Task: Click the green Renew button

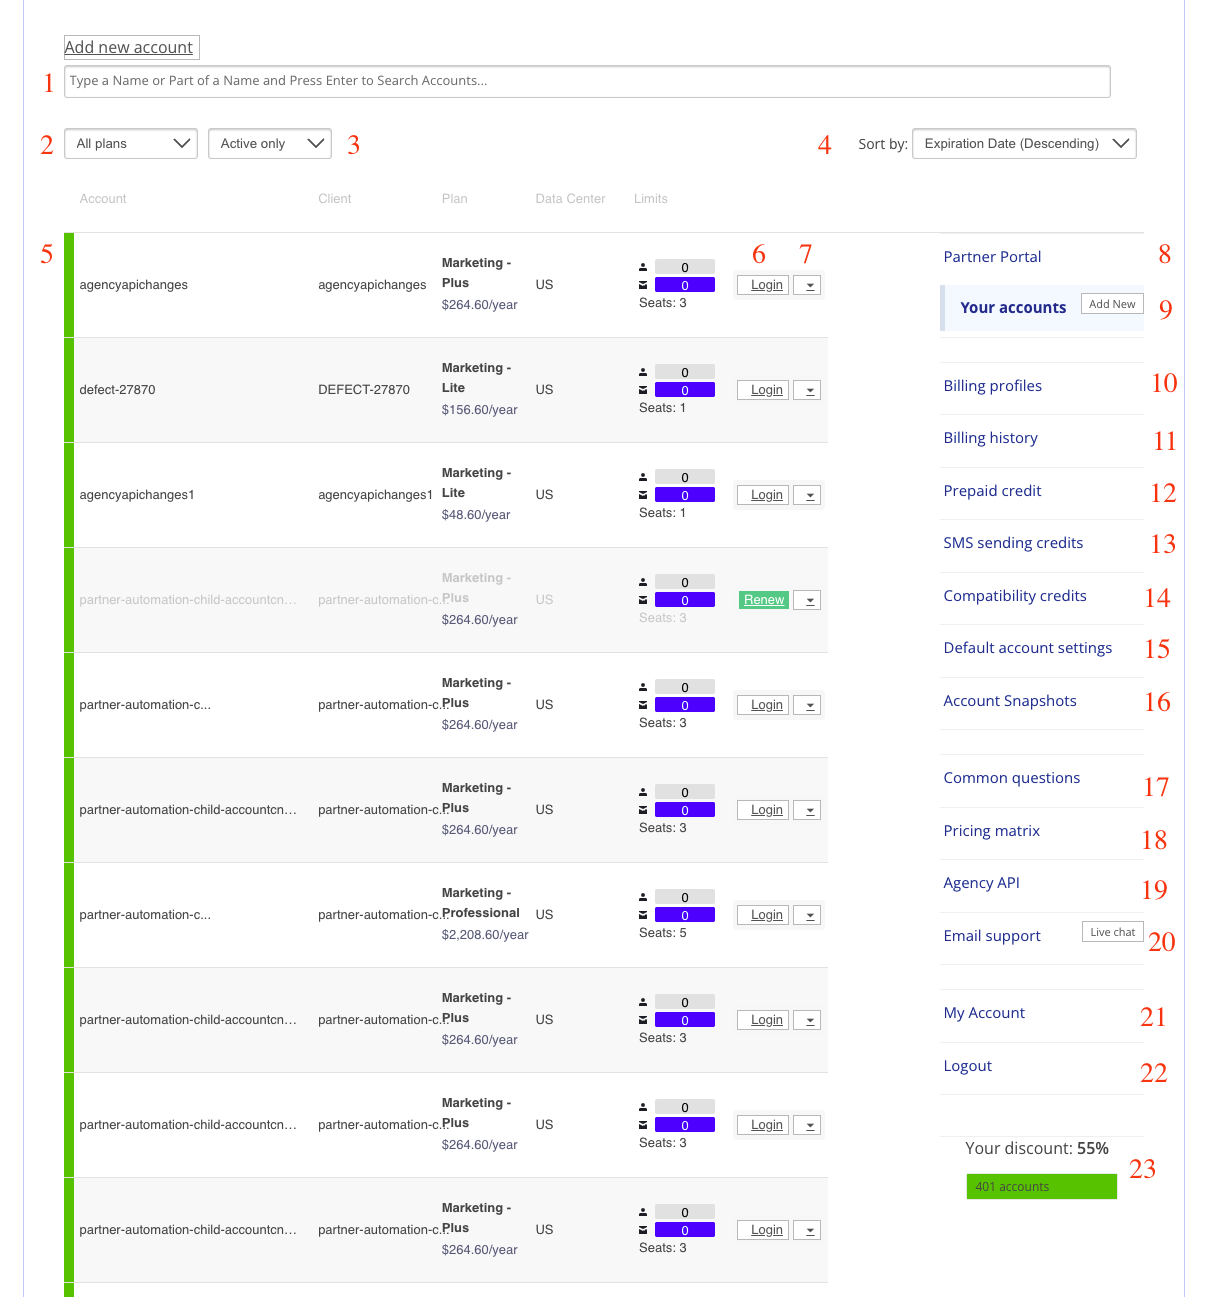Action: tap(764, 600)
